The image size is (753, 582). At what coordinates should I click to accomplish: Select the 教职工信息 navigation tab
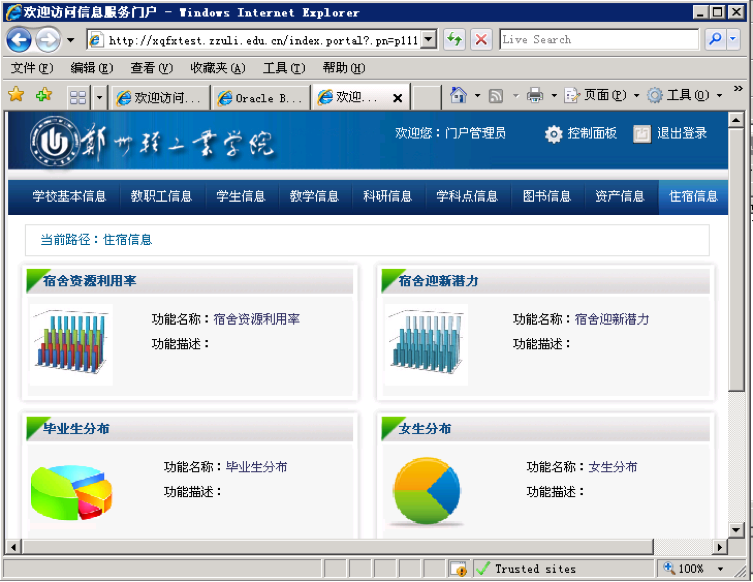pos(161,196)
